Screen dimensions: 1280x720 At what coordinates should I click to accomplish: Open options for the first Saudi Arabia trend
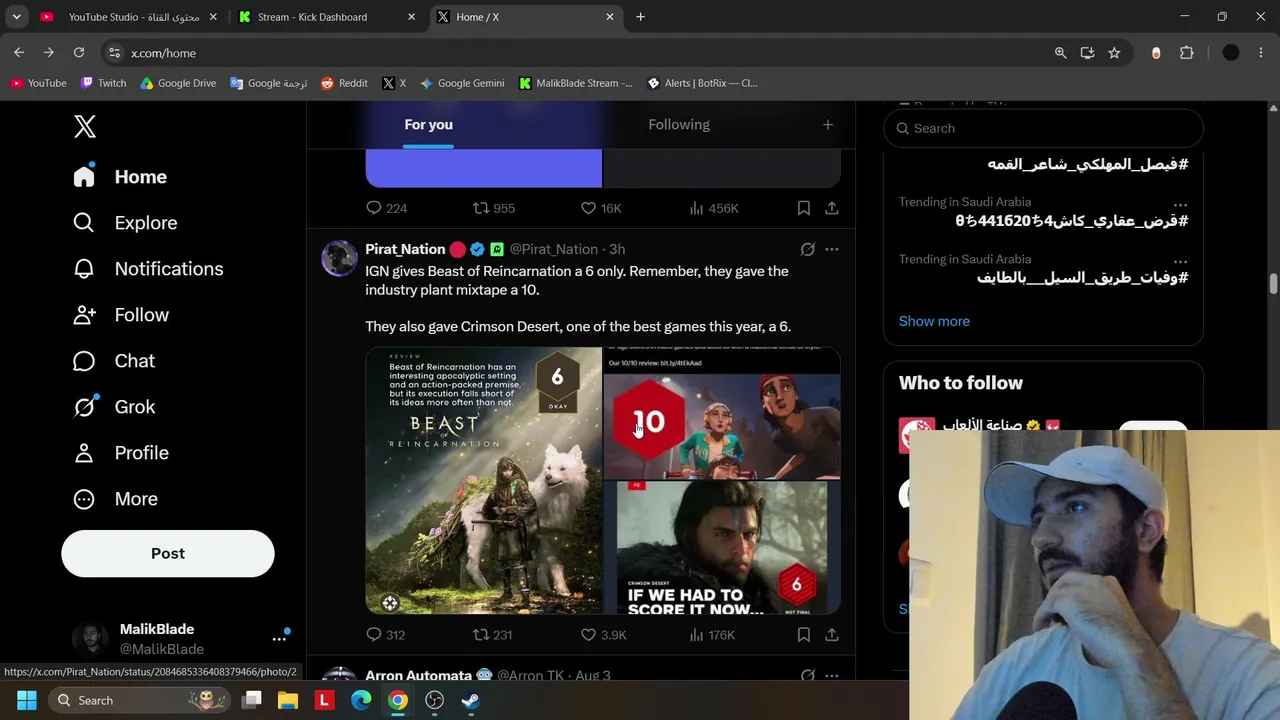pyautogui.click(x=1181, y=203)
